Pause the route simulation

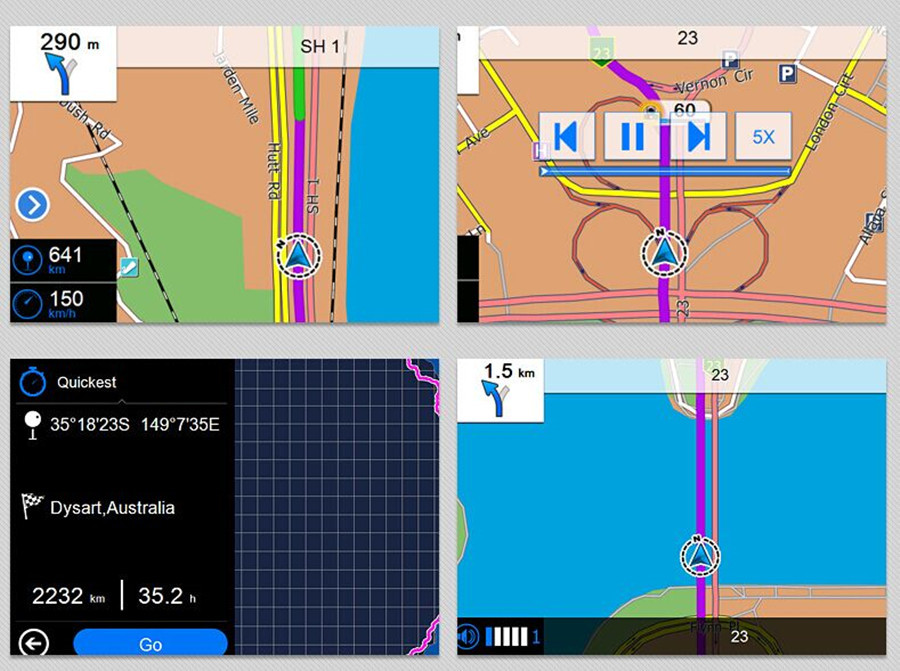click(x=632, y=136)
